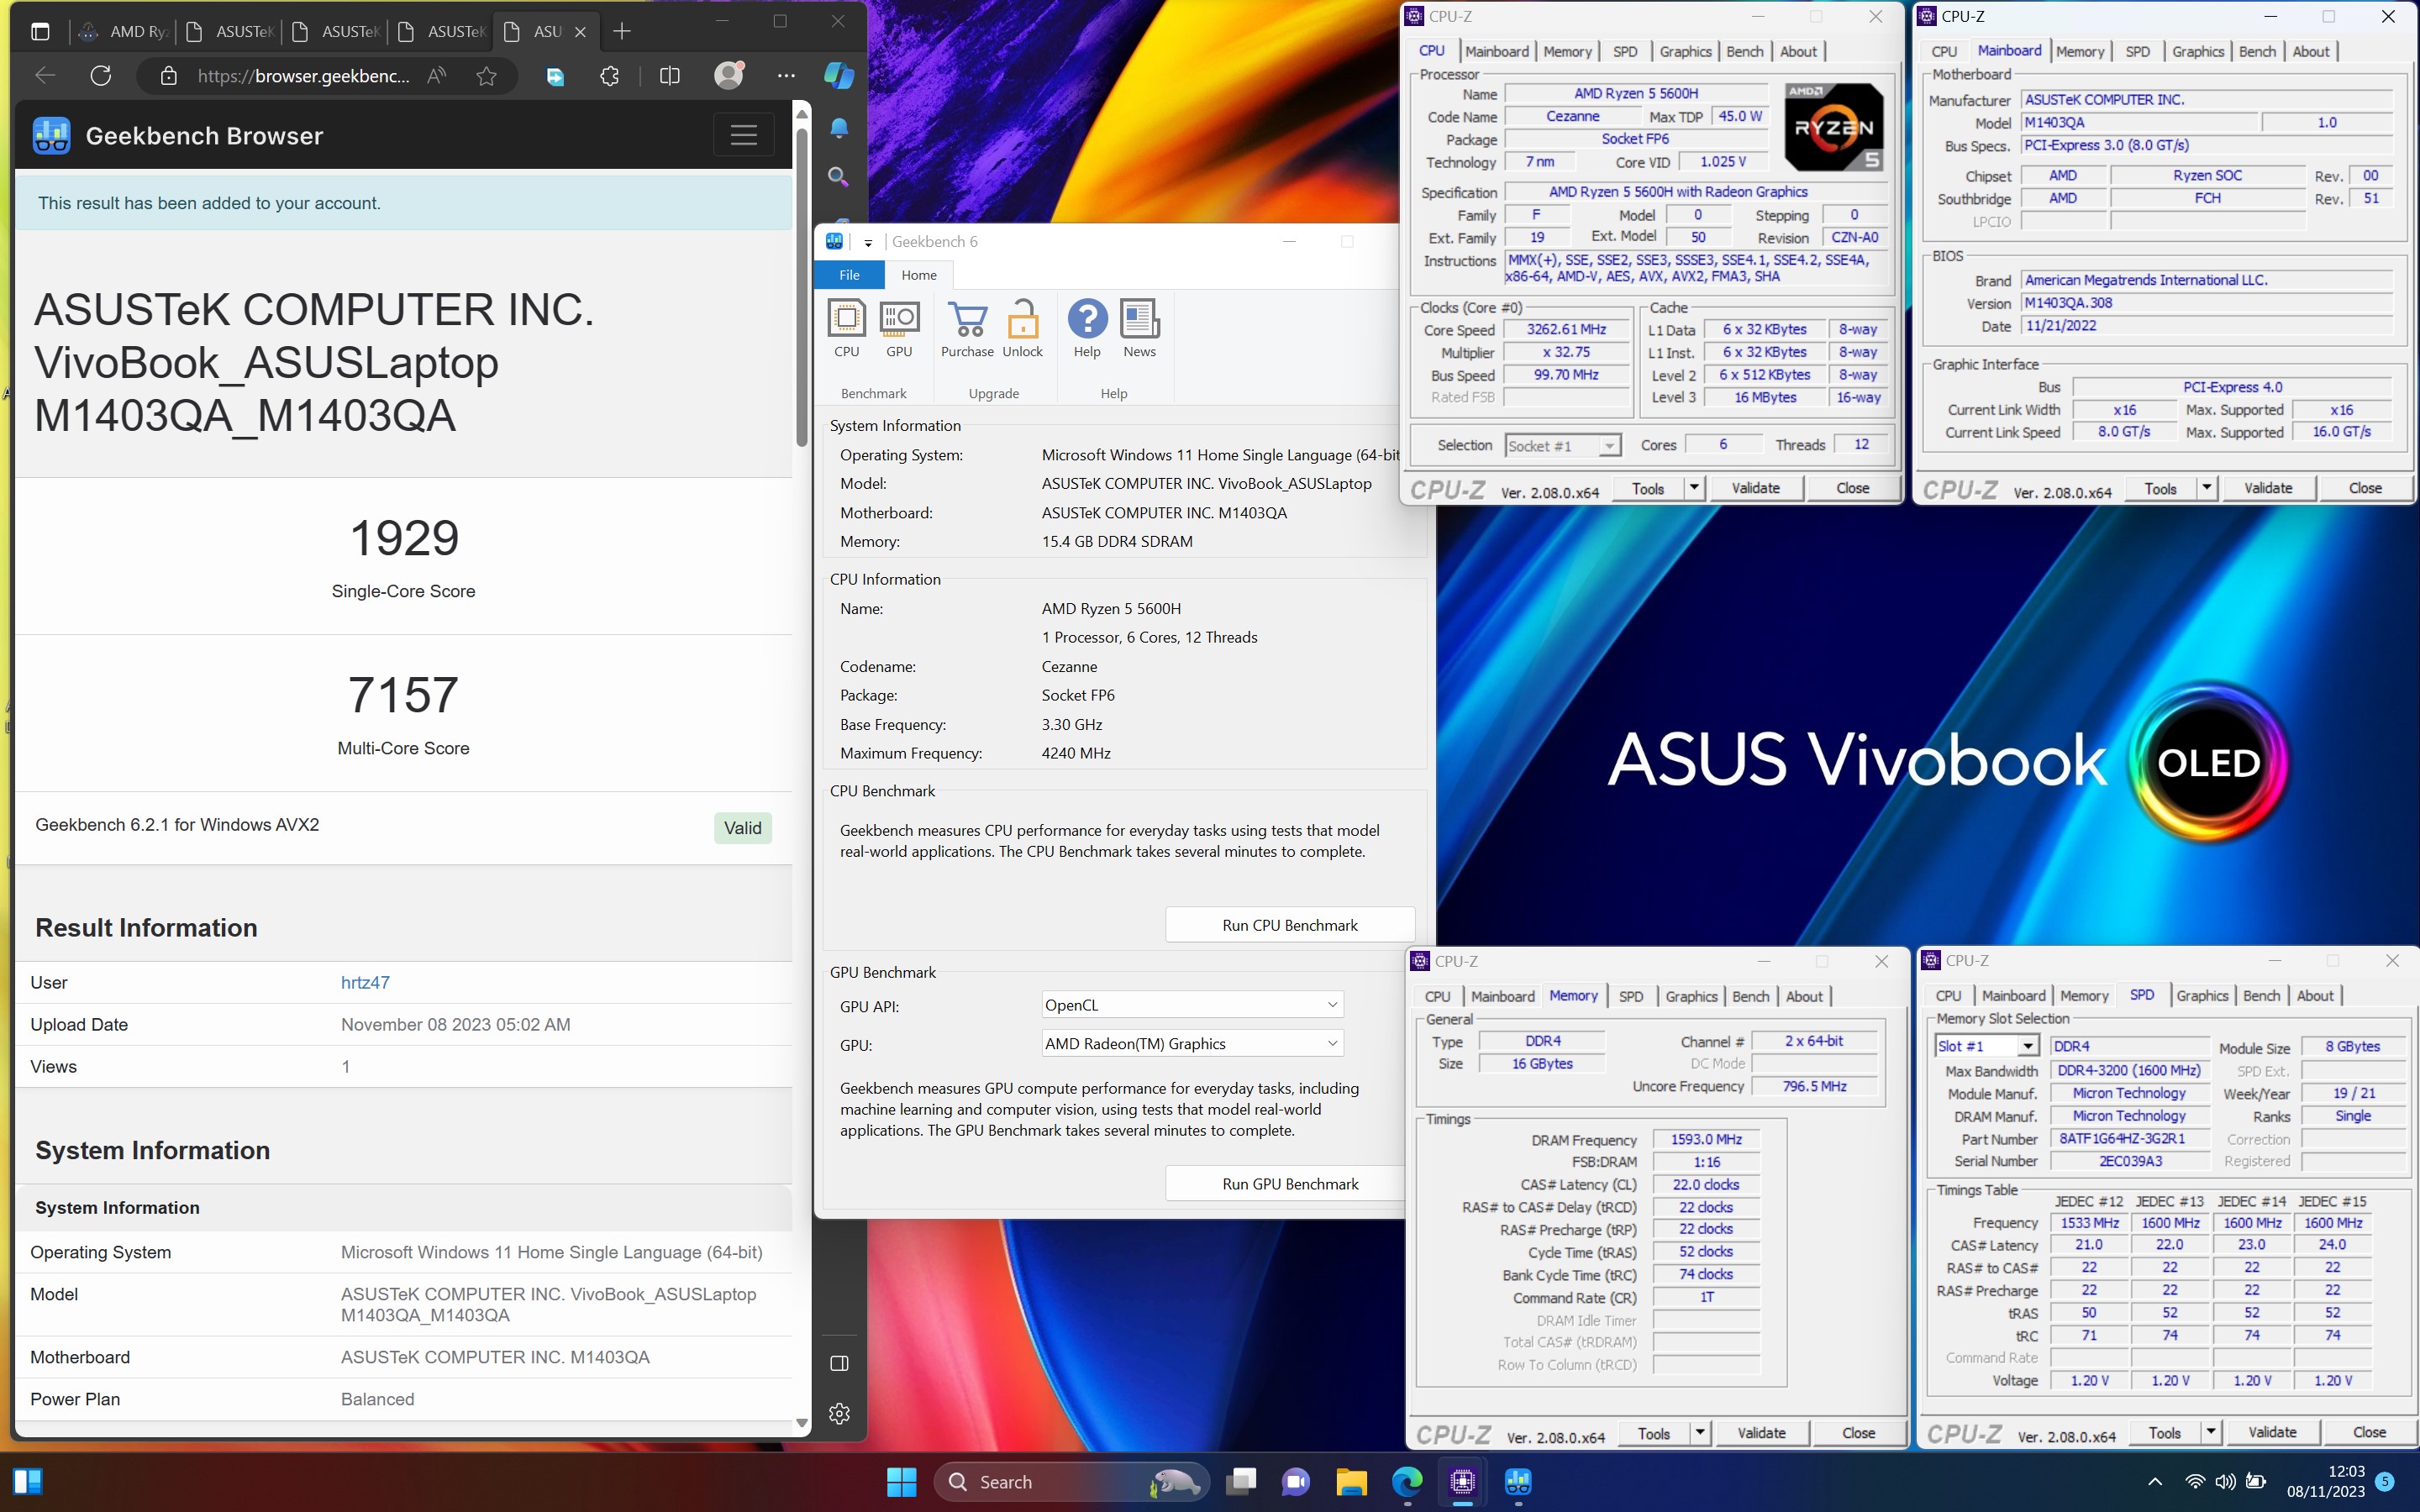
Task: Go back in the Edge browser
Action: pos(44,76)
